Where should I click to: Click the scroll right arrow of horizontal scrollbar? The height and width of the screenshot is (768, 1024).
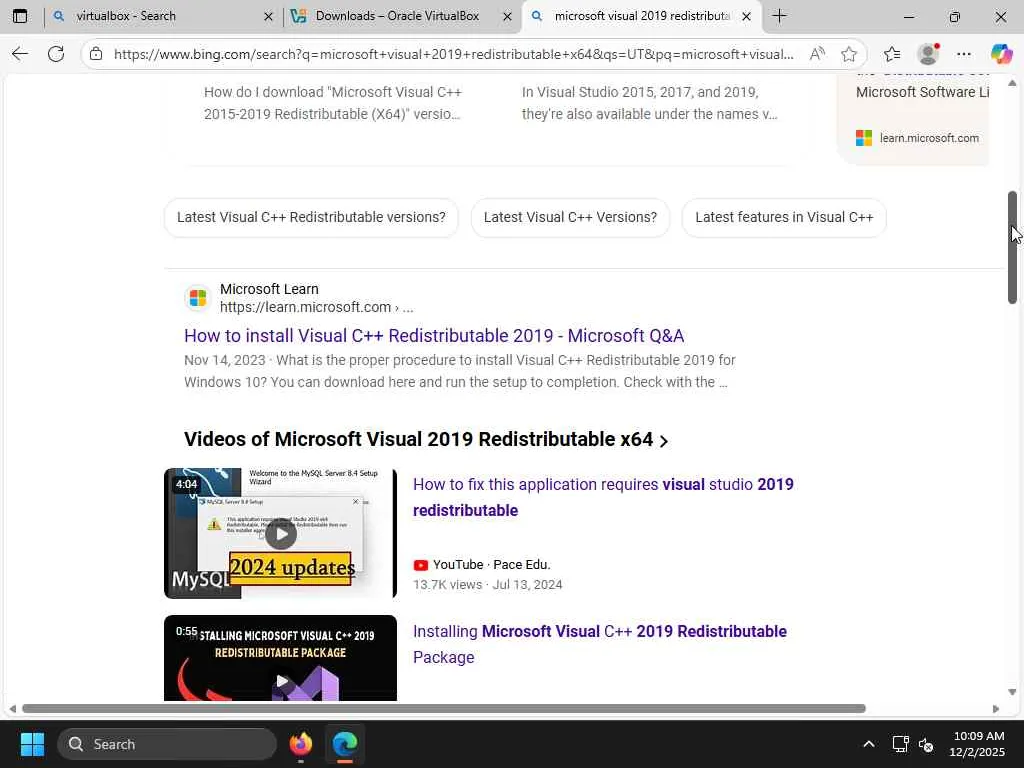[995, 709]
